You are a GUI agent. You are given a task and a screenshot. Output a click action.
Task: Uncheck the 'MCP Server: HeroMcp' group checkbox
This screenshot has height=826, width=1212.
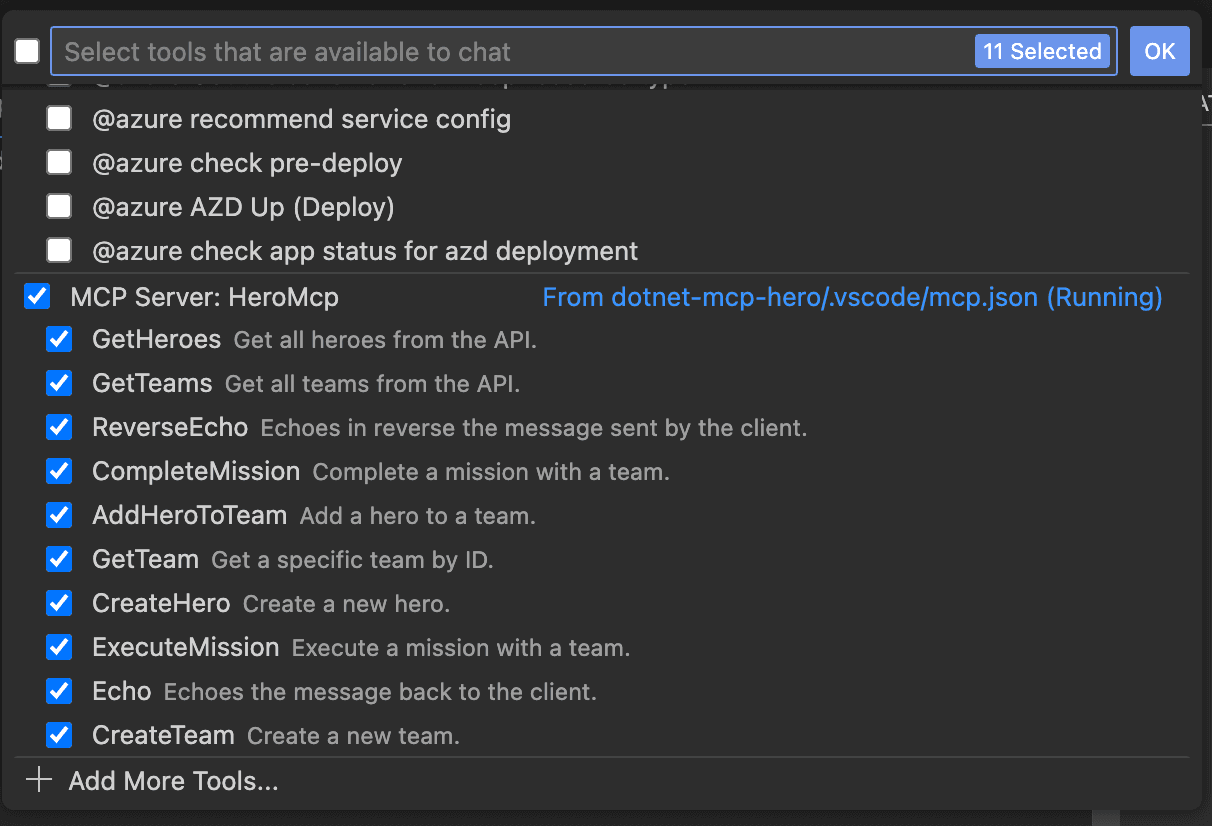(x=37, y=297)
